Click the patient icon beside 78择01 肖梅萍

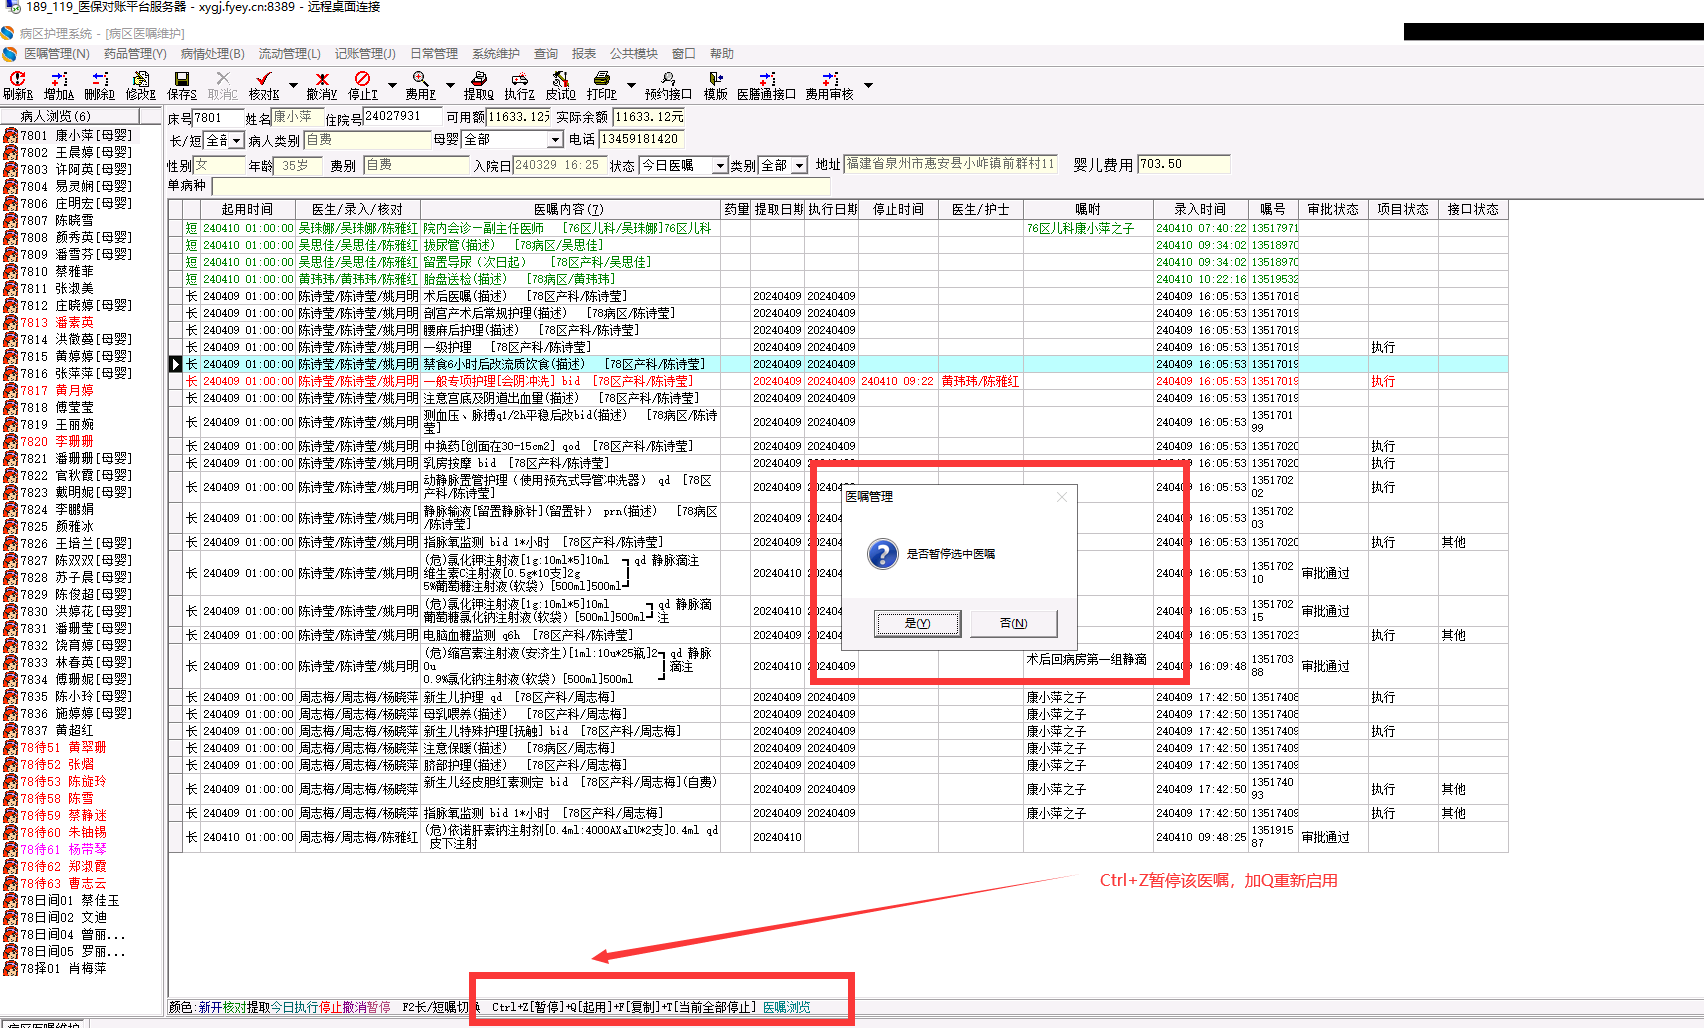coord(10,968)
